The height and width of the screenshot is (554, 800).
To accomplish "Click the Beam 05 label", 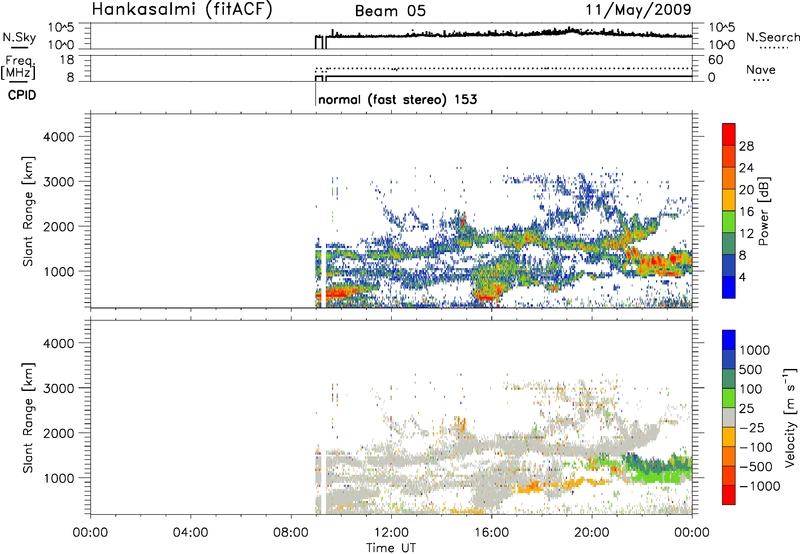I will pyautogui.click(x=390, y=11).
